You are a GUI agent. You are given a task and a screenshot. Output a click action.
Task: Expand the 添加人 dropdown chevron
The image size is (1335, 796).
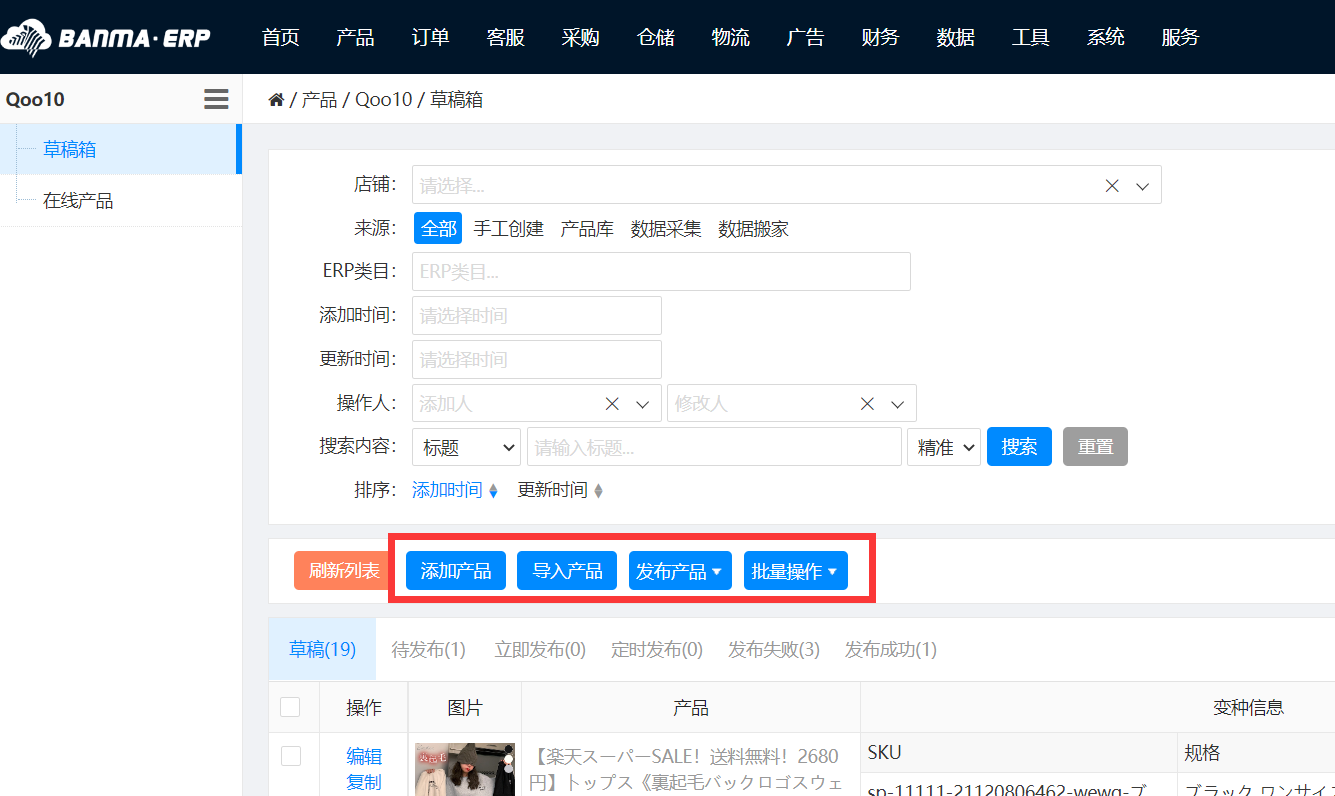pos(643,404)
